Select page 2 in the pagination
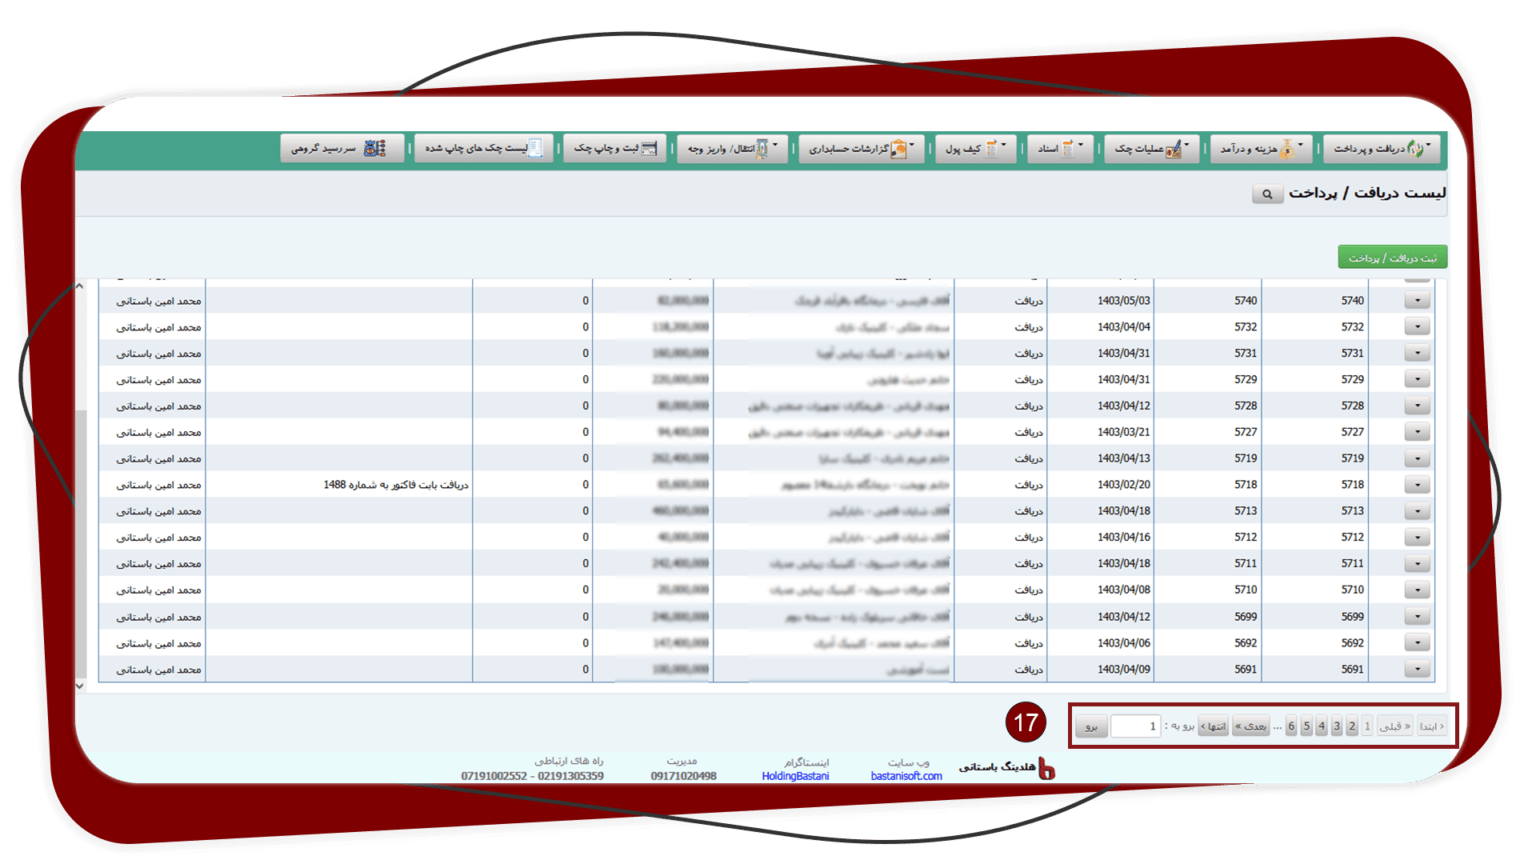 [x=1352, y=726]
